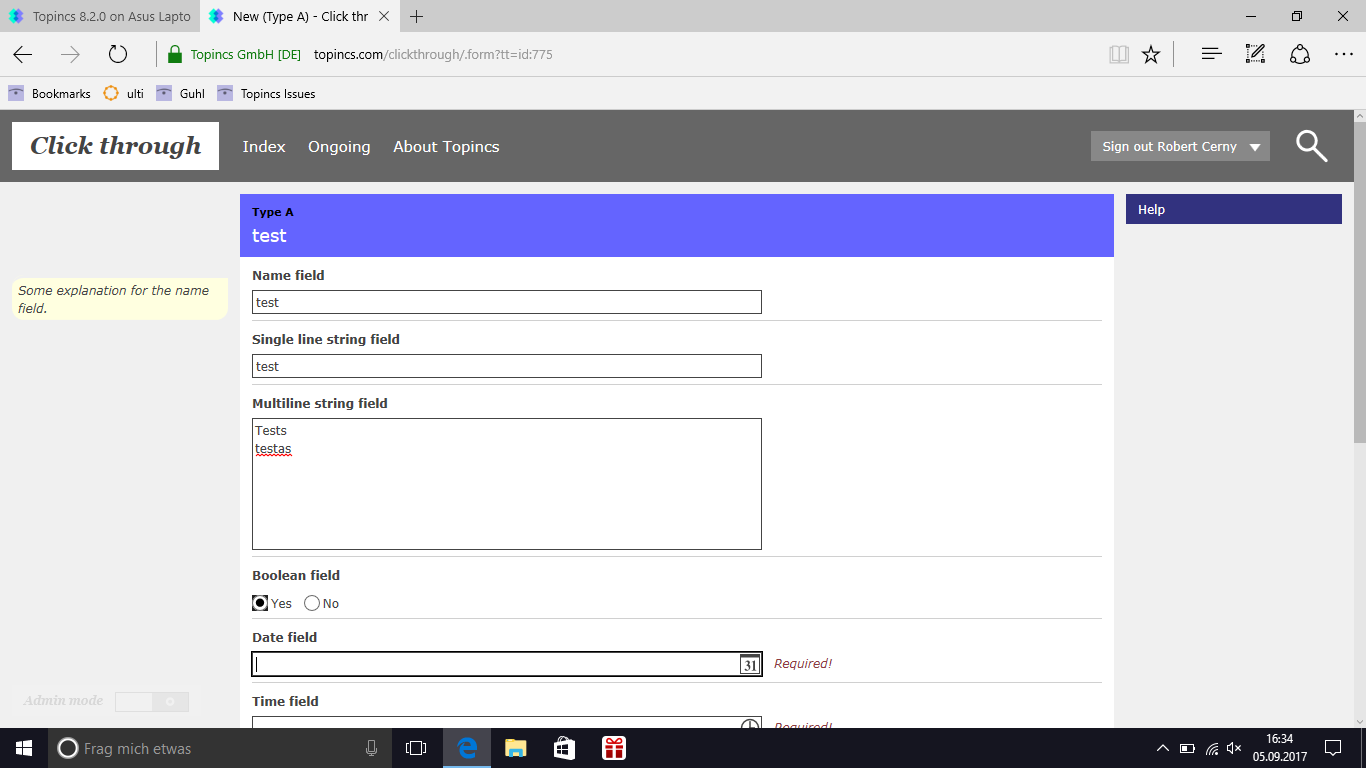Screen dimensions: 1366x768
Task: Switch to the Topincs 8.2.0 tab
Action: pos(100,16)
